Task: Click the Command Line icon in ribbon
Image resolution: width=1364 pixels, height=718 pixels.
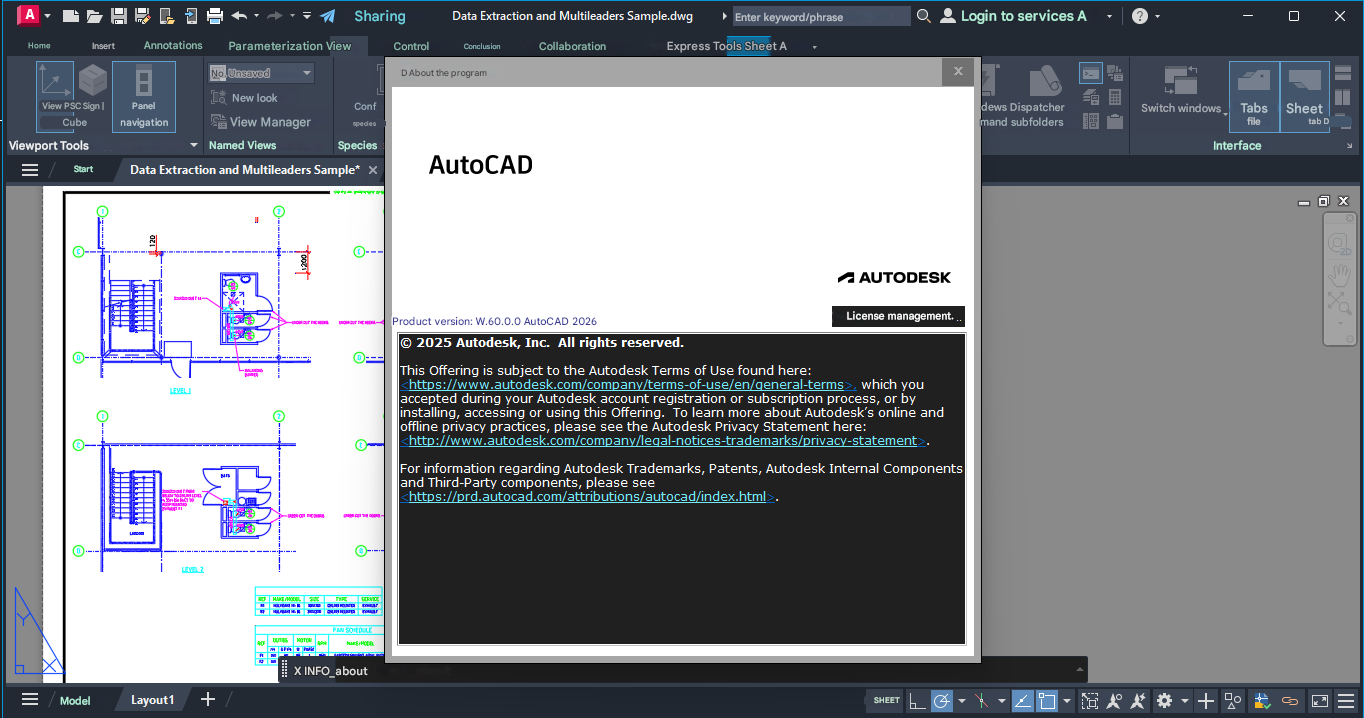Action: coord(1091,73)
